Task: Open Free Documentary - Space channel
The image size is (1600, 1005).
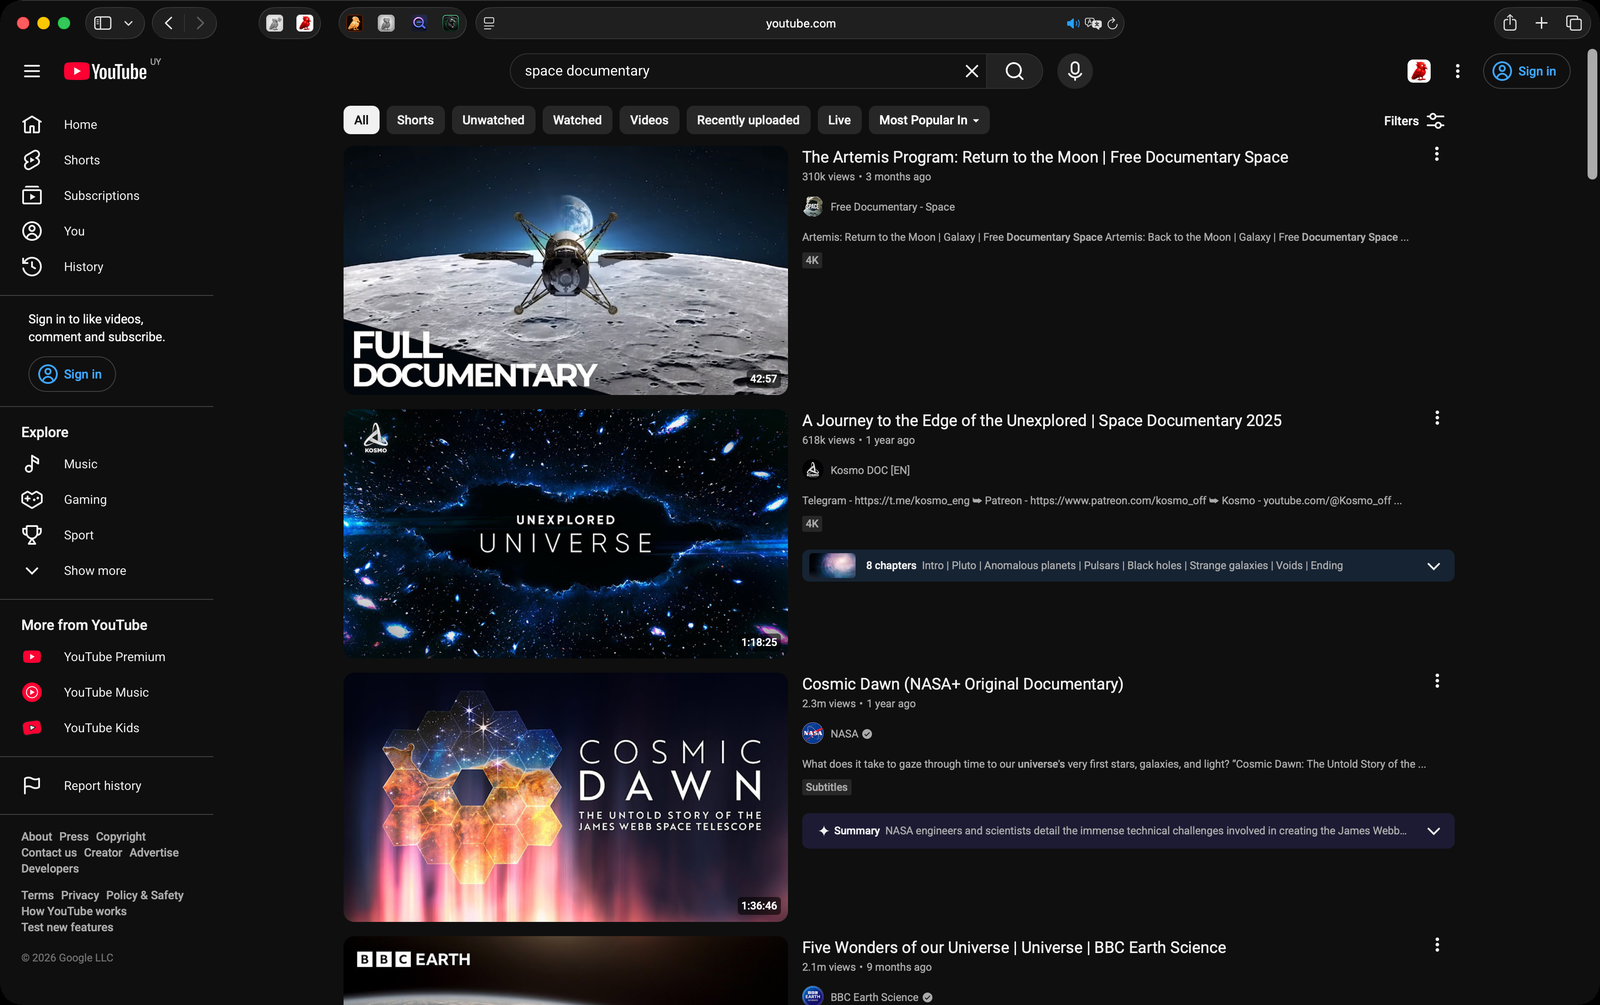Action: (892, 207)
